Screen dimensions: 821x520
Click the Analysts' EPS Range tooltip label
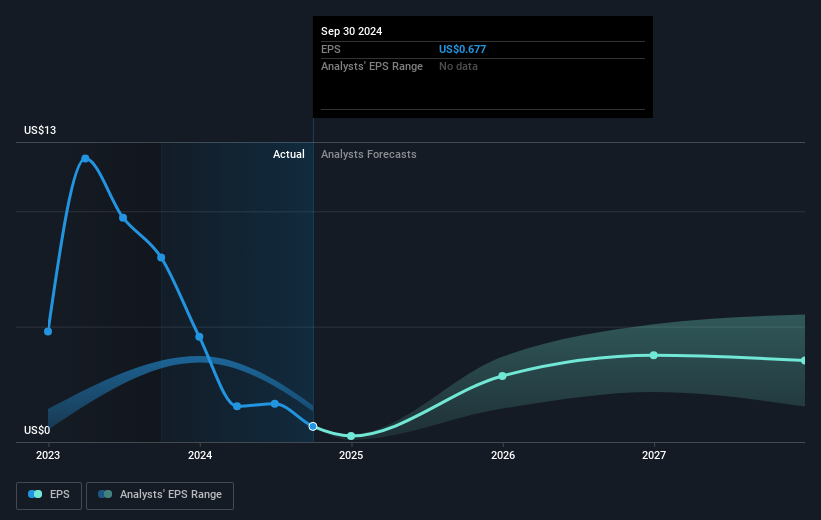(x=372, y=67)
